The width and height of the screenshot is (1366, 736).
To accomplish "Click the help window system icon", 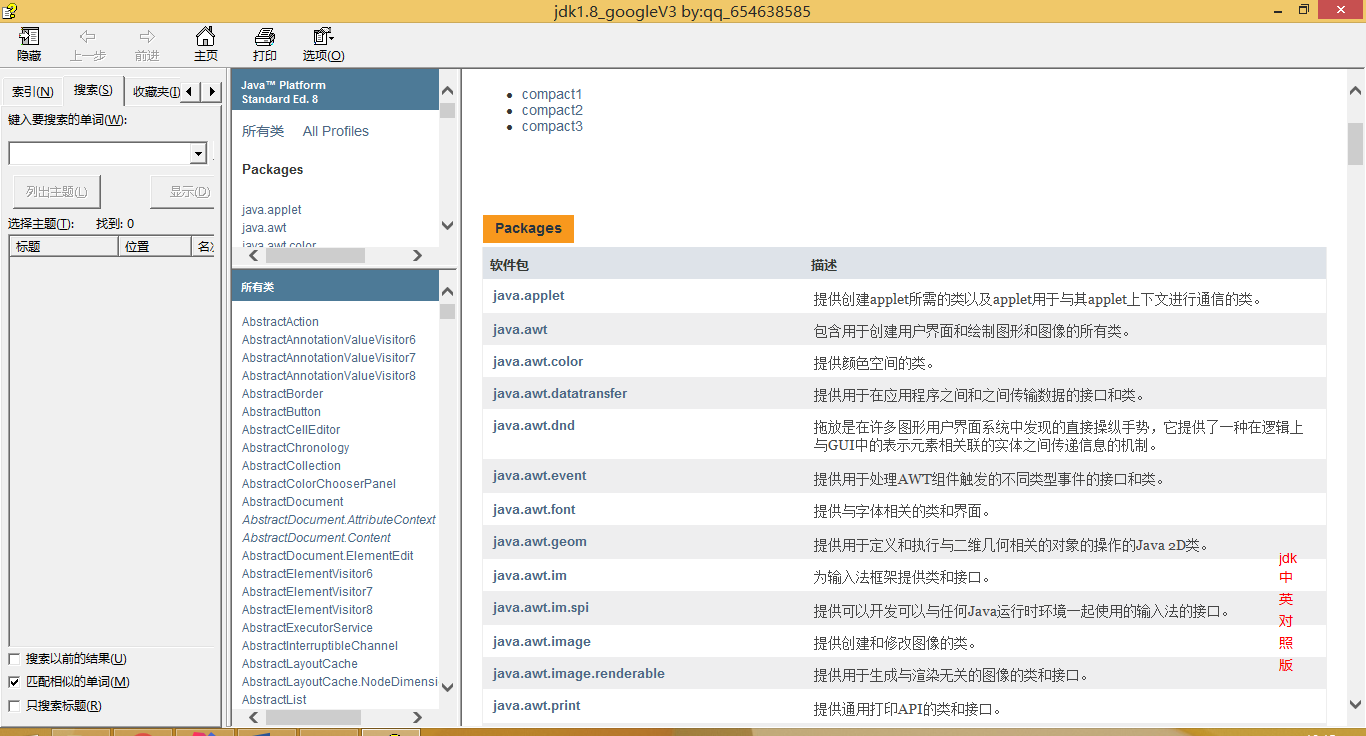I will click(10, 10).
